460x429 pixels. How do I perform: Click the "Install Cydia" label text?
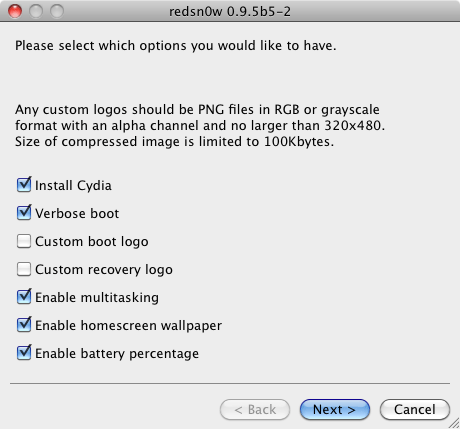click(x=73, y=186)
